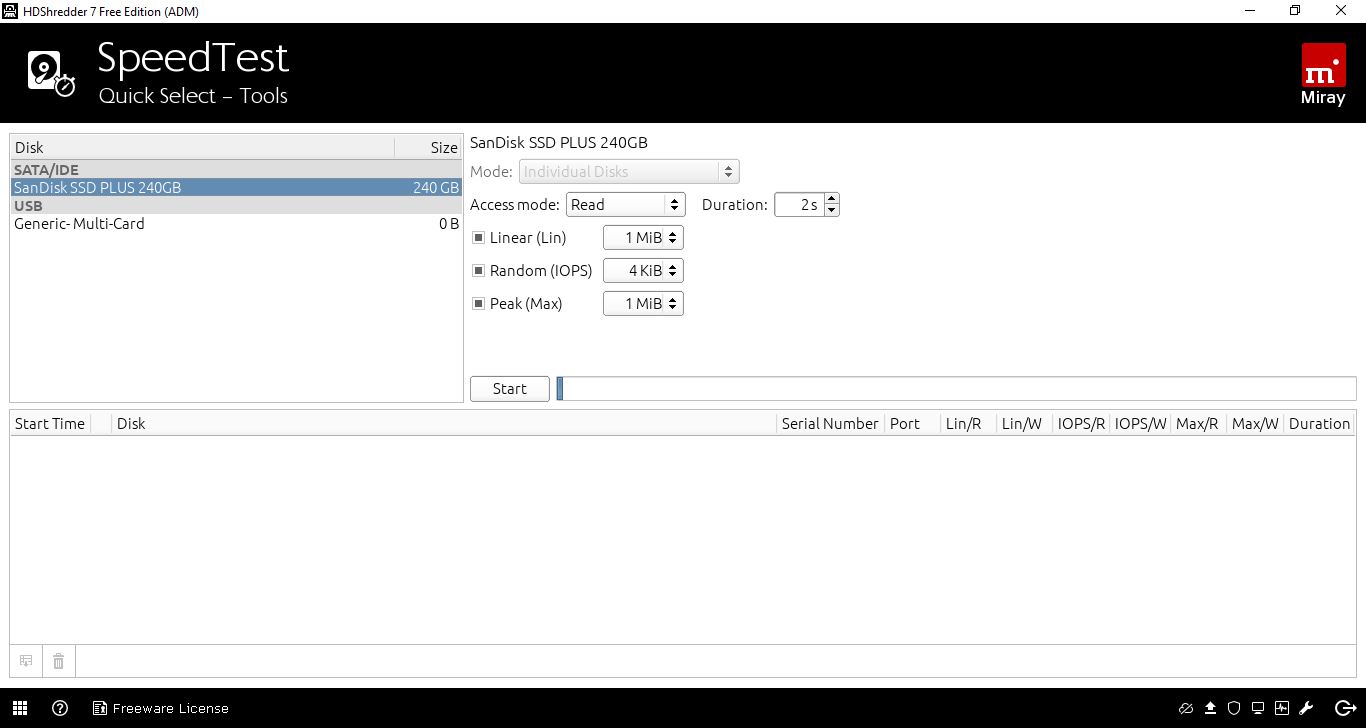Click the monitor display icon
The image size is (1366, 728).
1258,708
